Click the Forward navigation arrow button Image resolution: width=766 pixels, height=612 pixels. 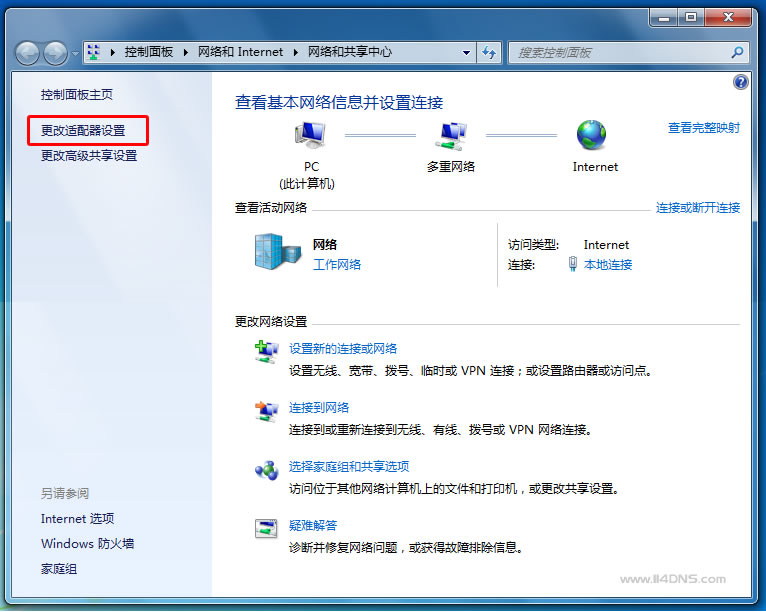pyautogui.click(x=55, y=53)
